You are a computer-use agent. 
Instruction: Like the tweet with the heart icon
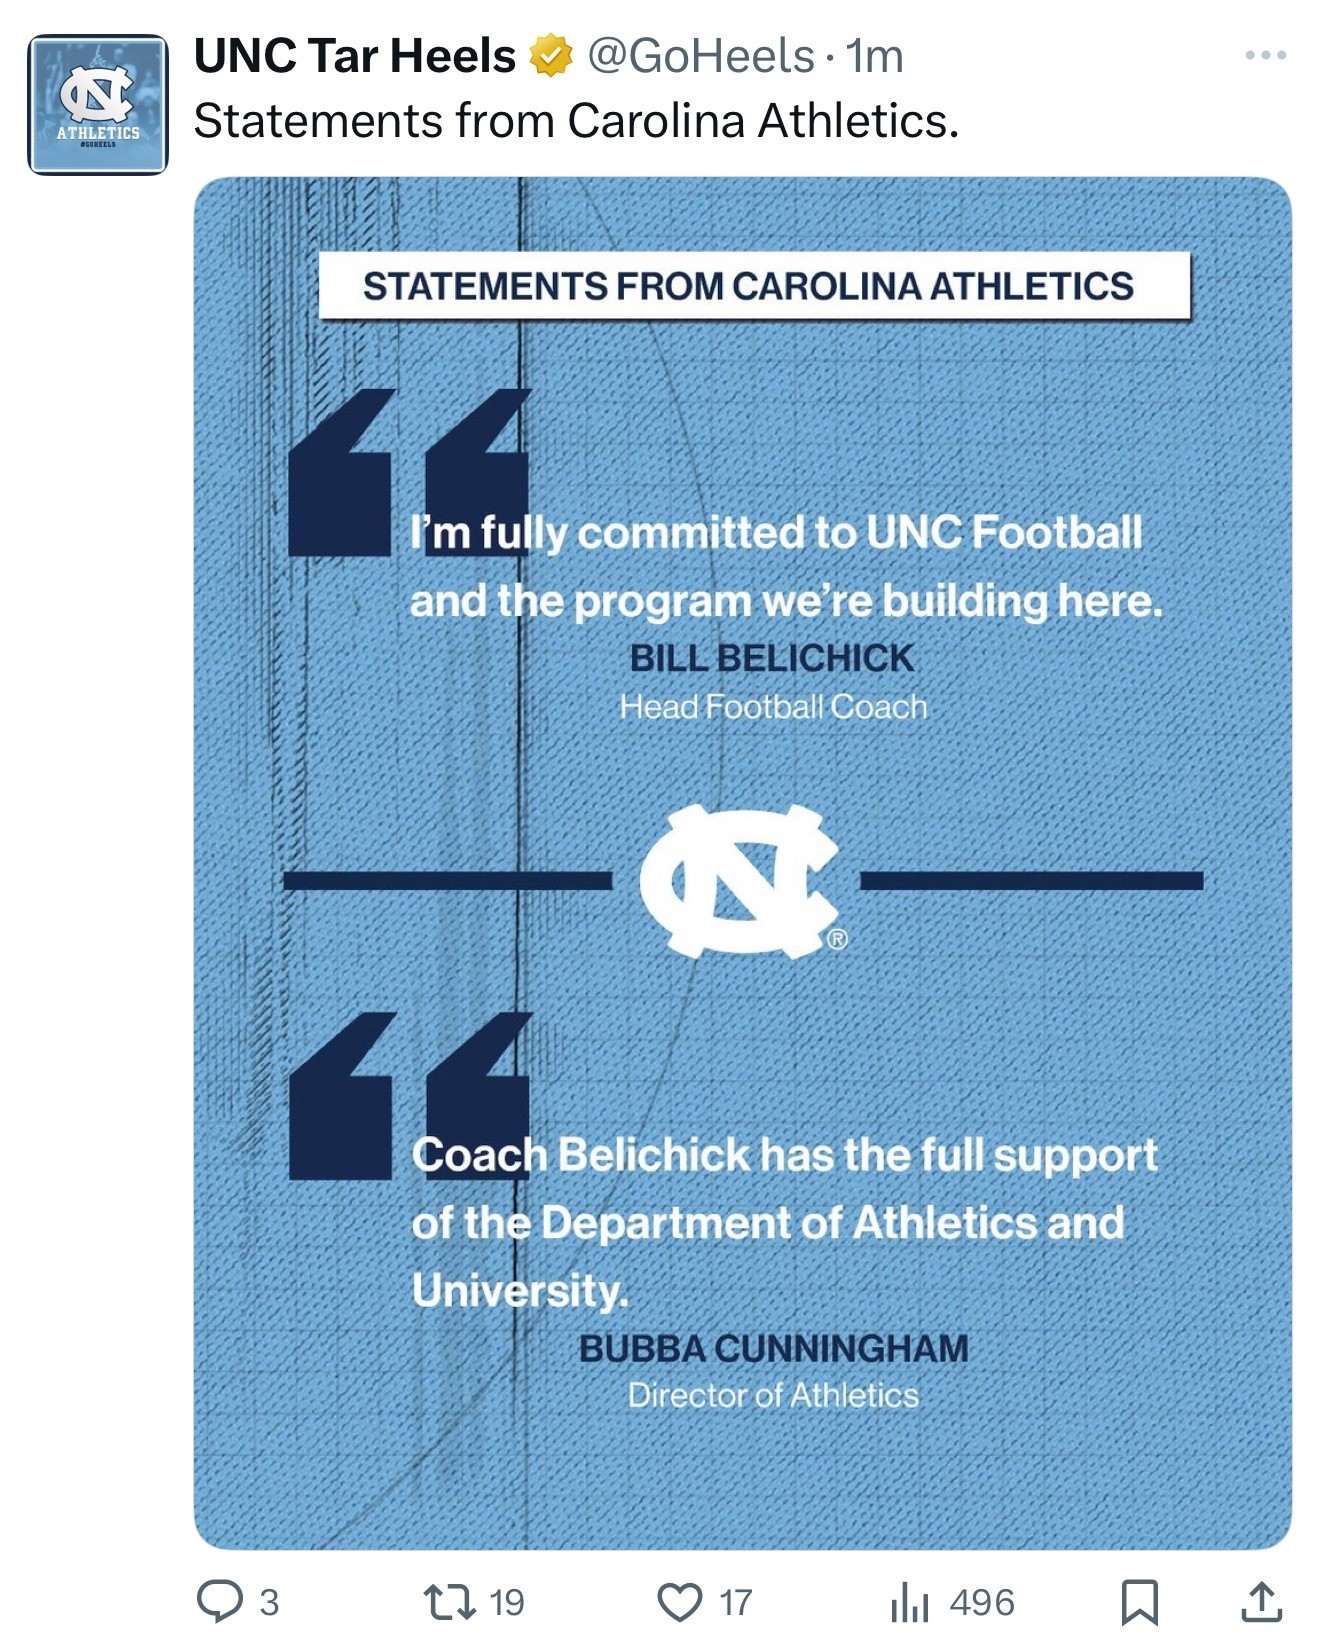(679, 1601)
